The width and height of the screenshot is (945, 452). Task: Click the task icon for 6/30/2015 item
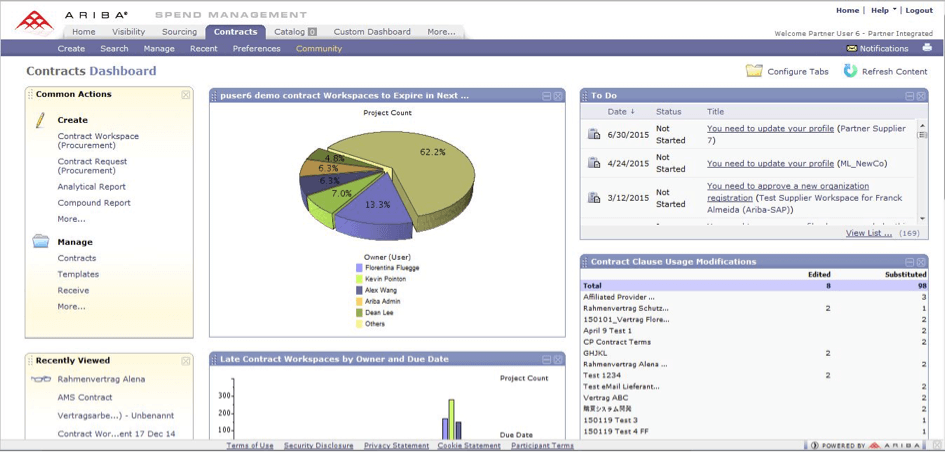click(x=594, y=134)
